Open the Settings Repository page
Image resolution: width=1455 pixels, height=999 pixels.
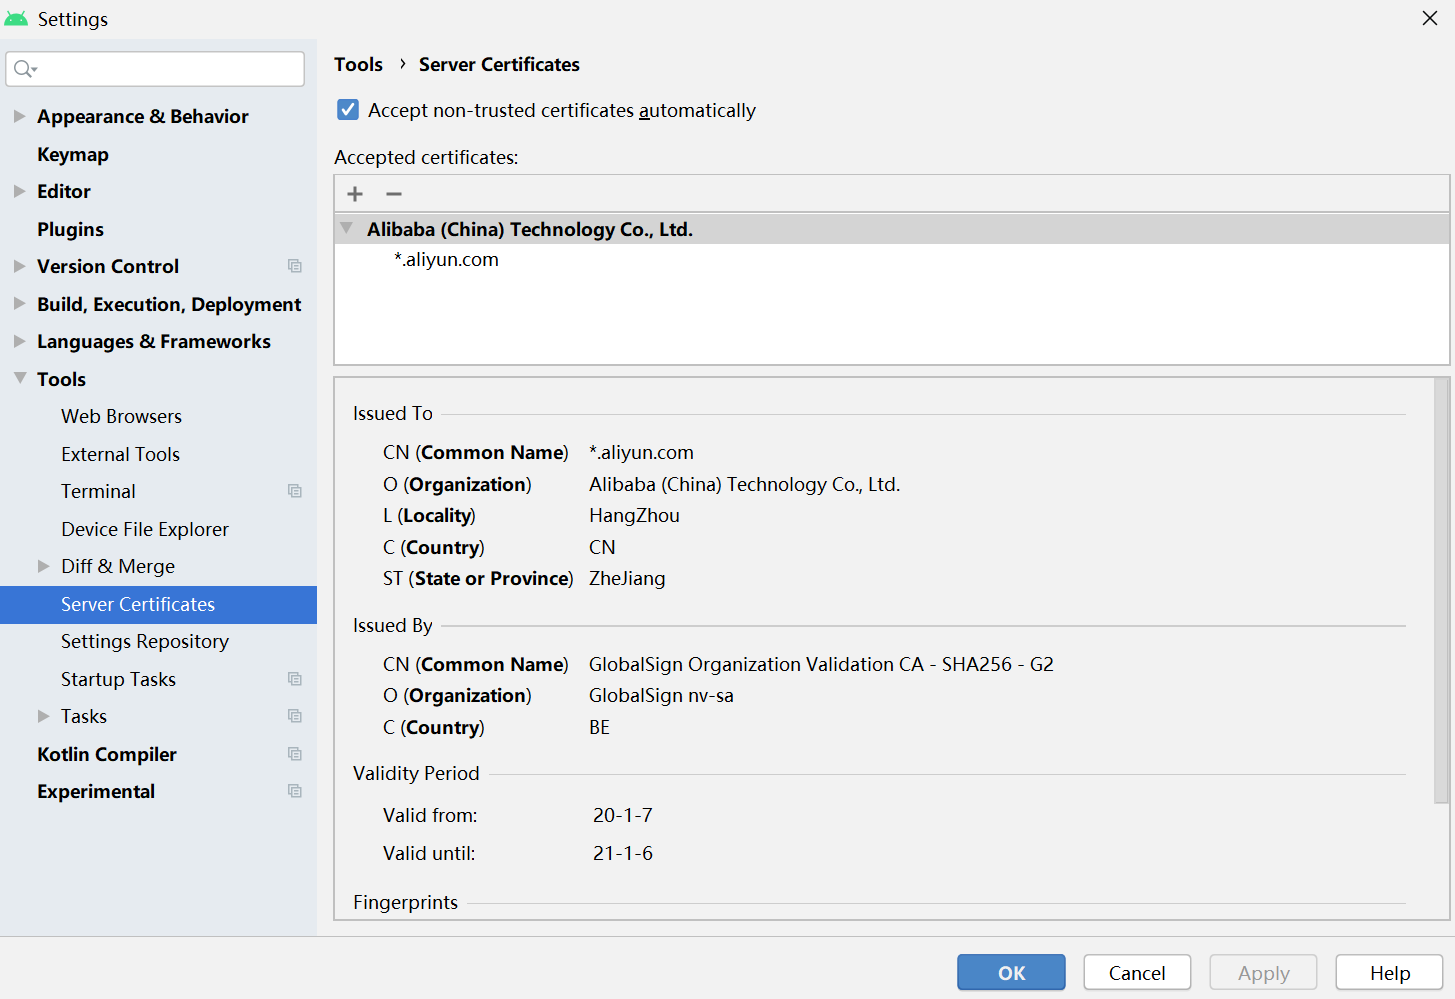146,641
